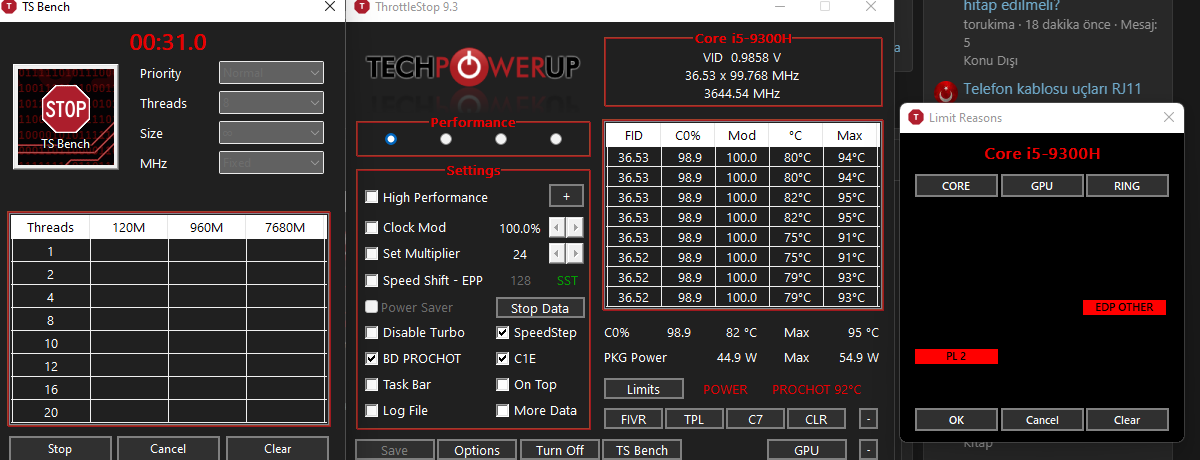Check the Disable Turbo option
Image resolution: width=1200 pixels, height=460 pixels.
tap(372, 333)
